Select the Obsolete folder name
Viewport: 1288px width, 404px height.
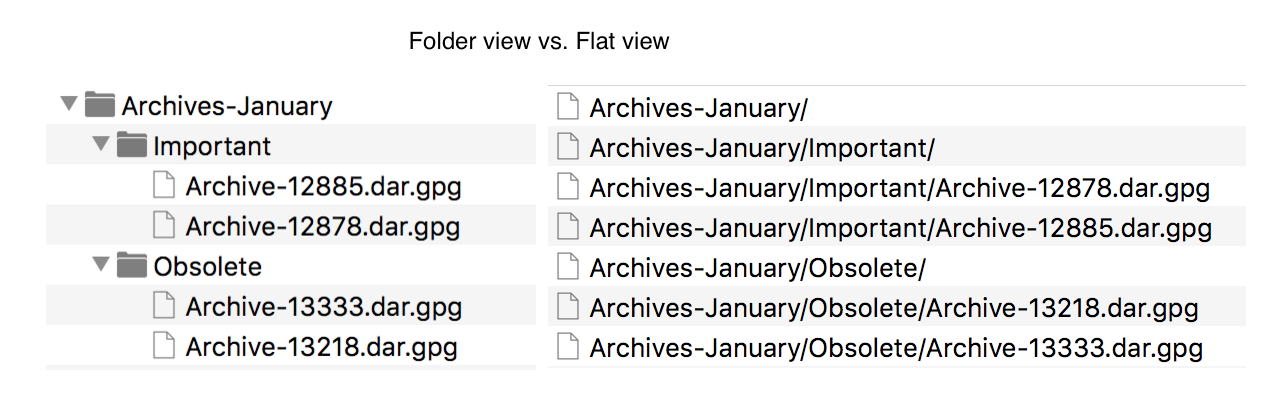click(207, 266)
